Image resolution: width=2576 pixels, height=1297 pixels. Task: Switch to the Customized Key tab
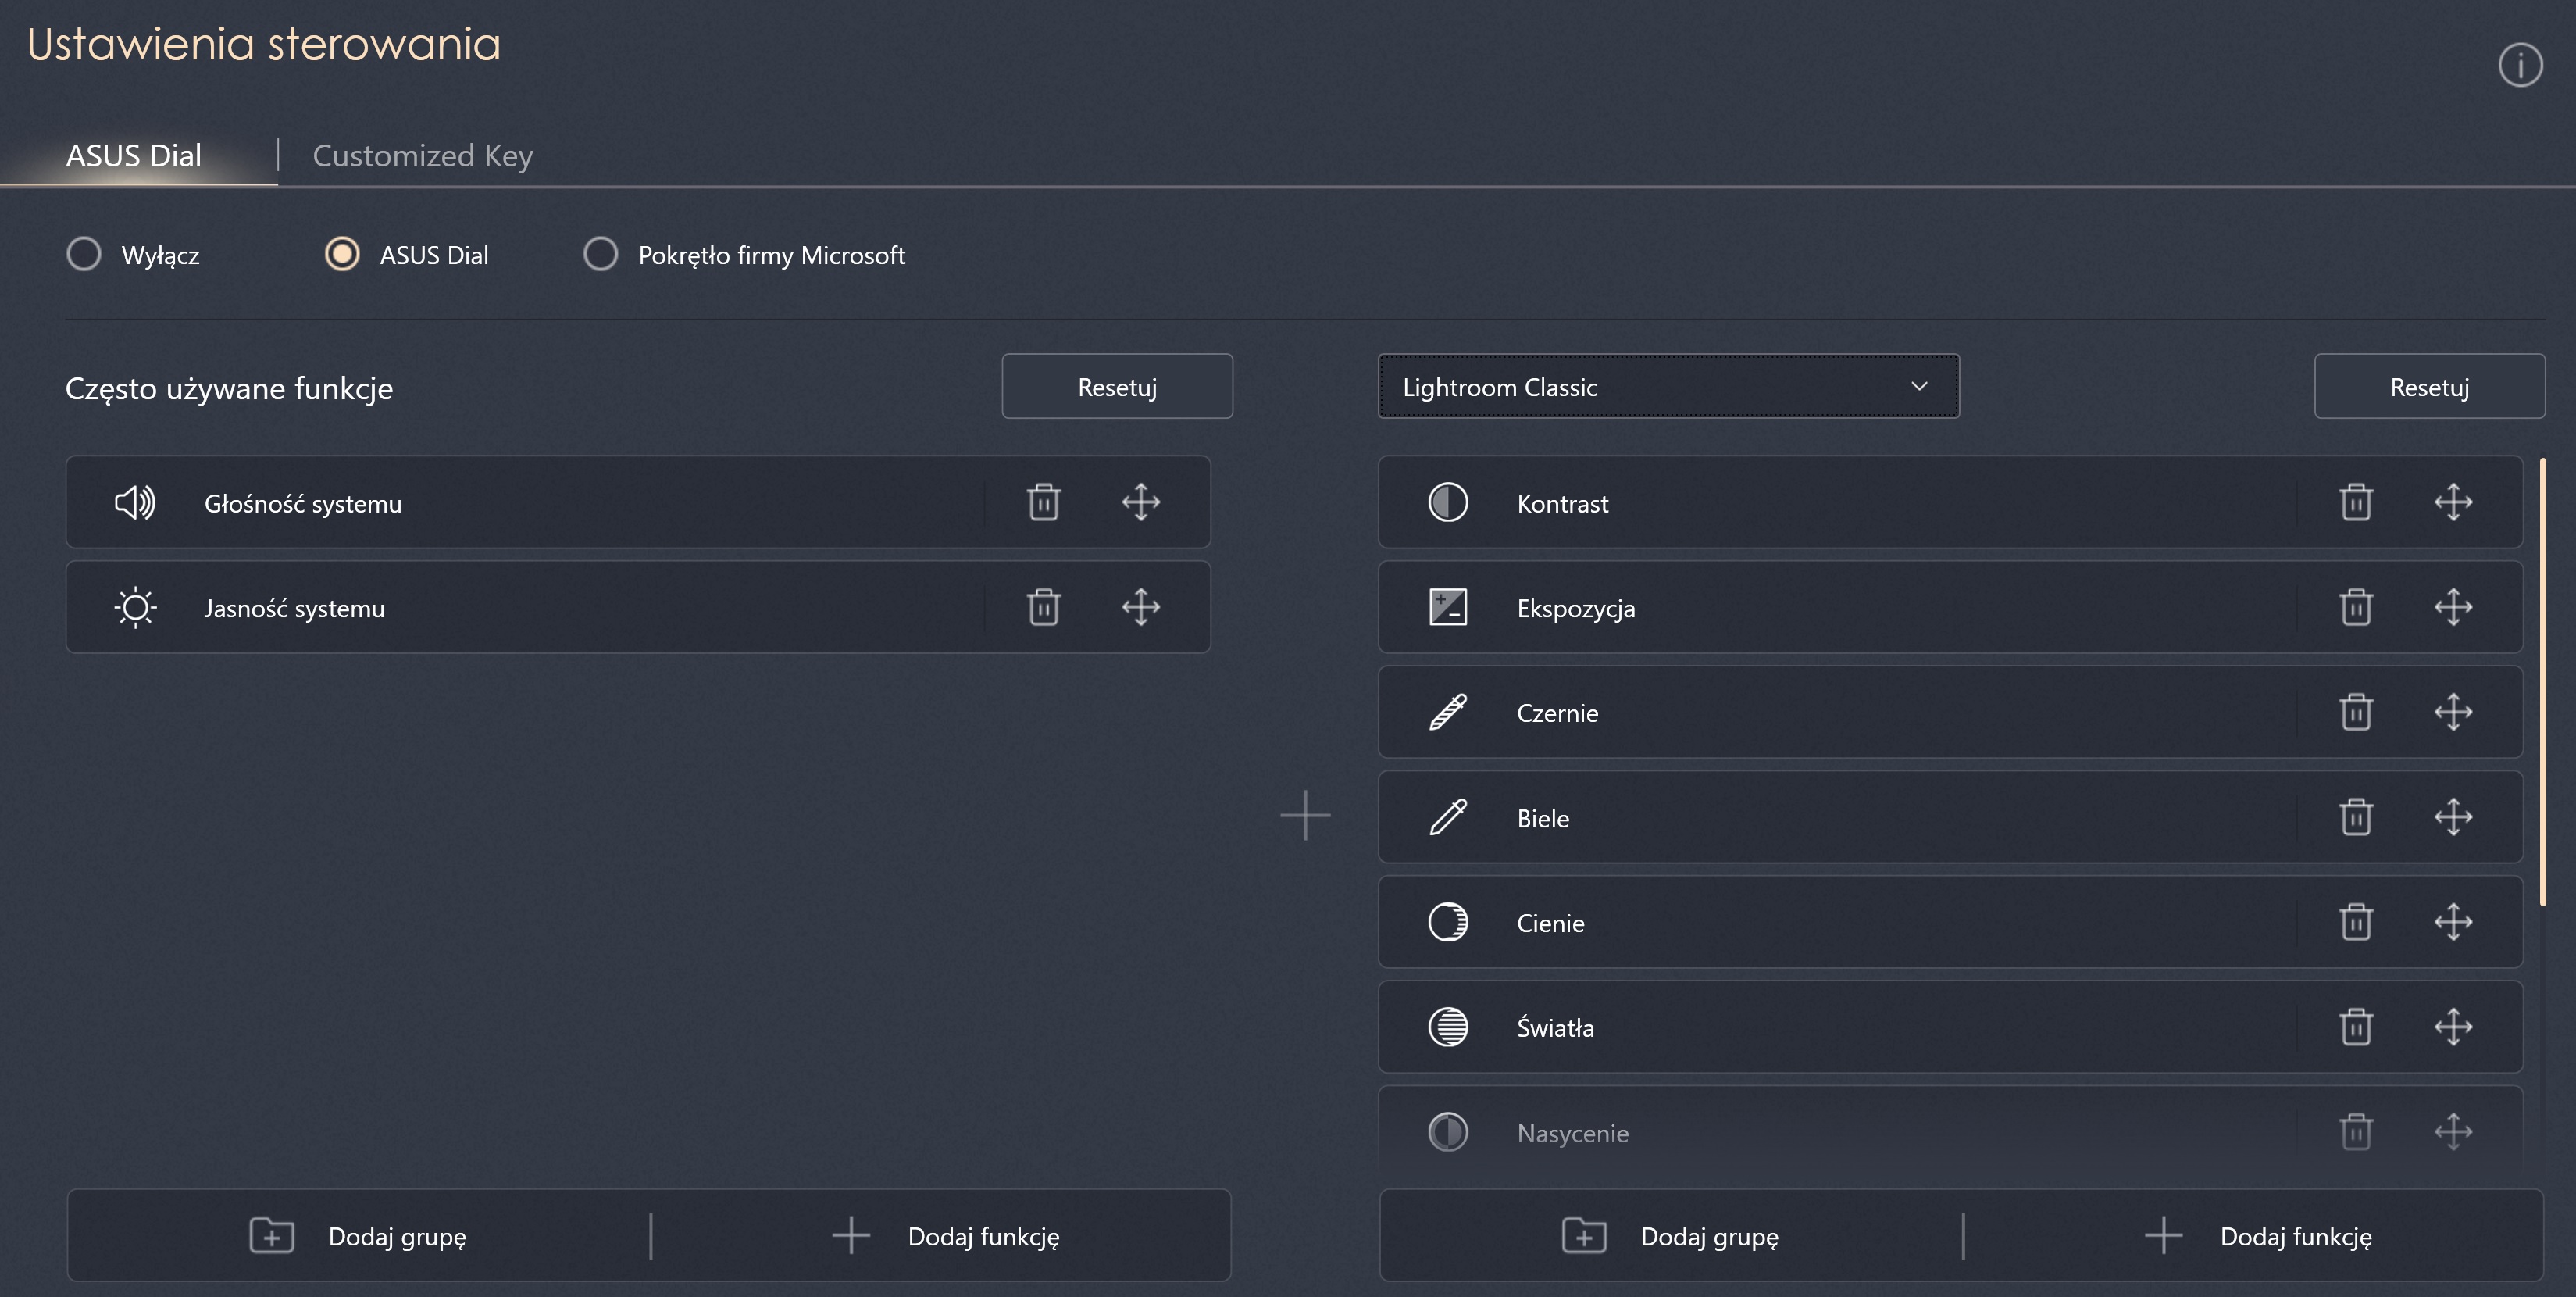coord(422,156)
